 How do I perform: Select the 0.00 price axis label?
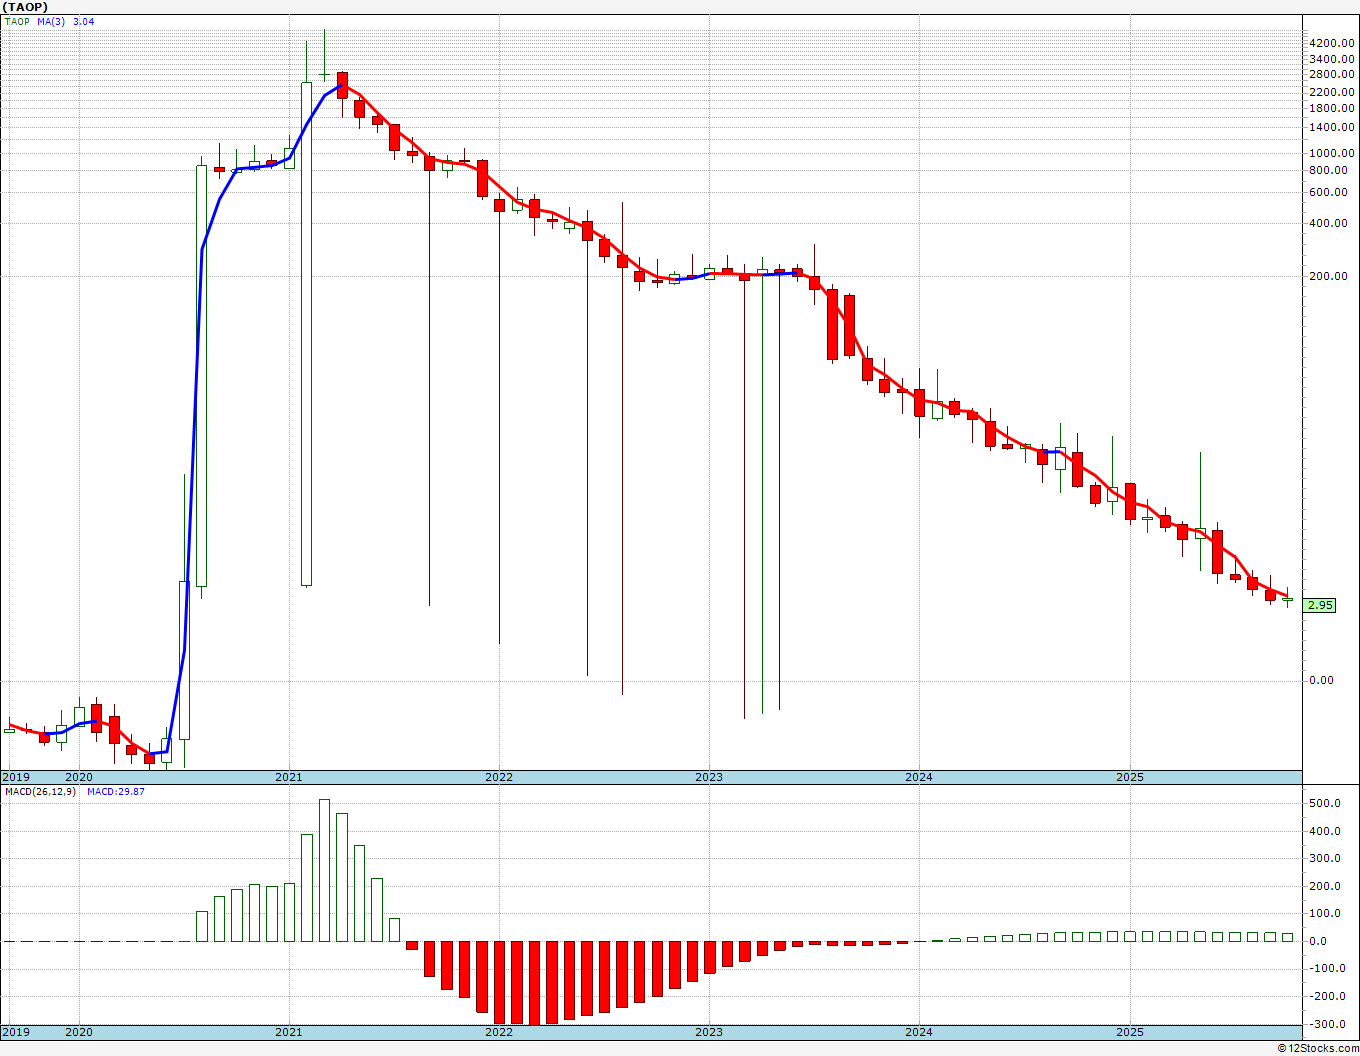[x=1321, y=681]
